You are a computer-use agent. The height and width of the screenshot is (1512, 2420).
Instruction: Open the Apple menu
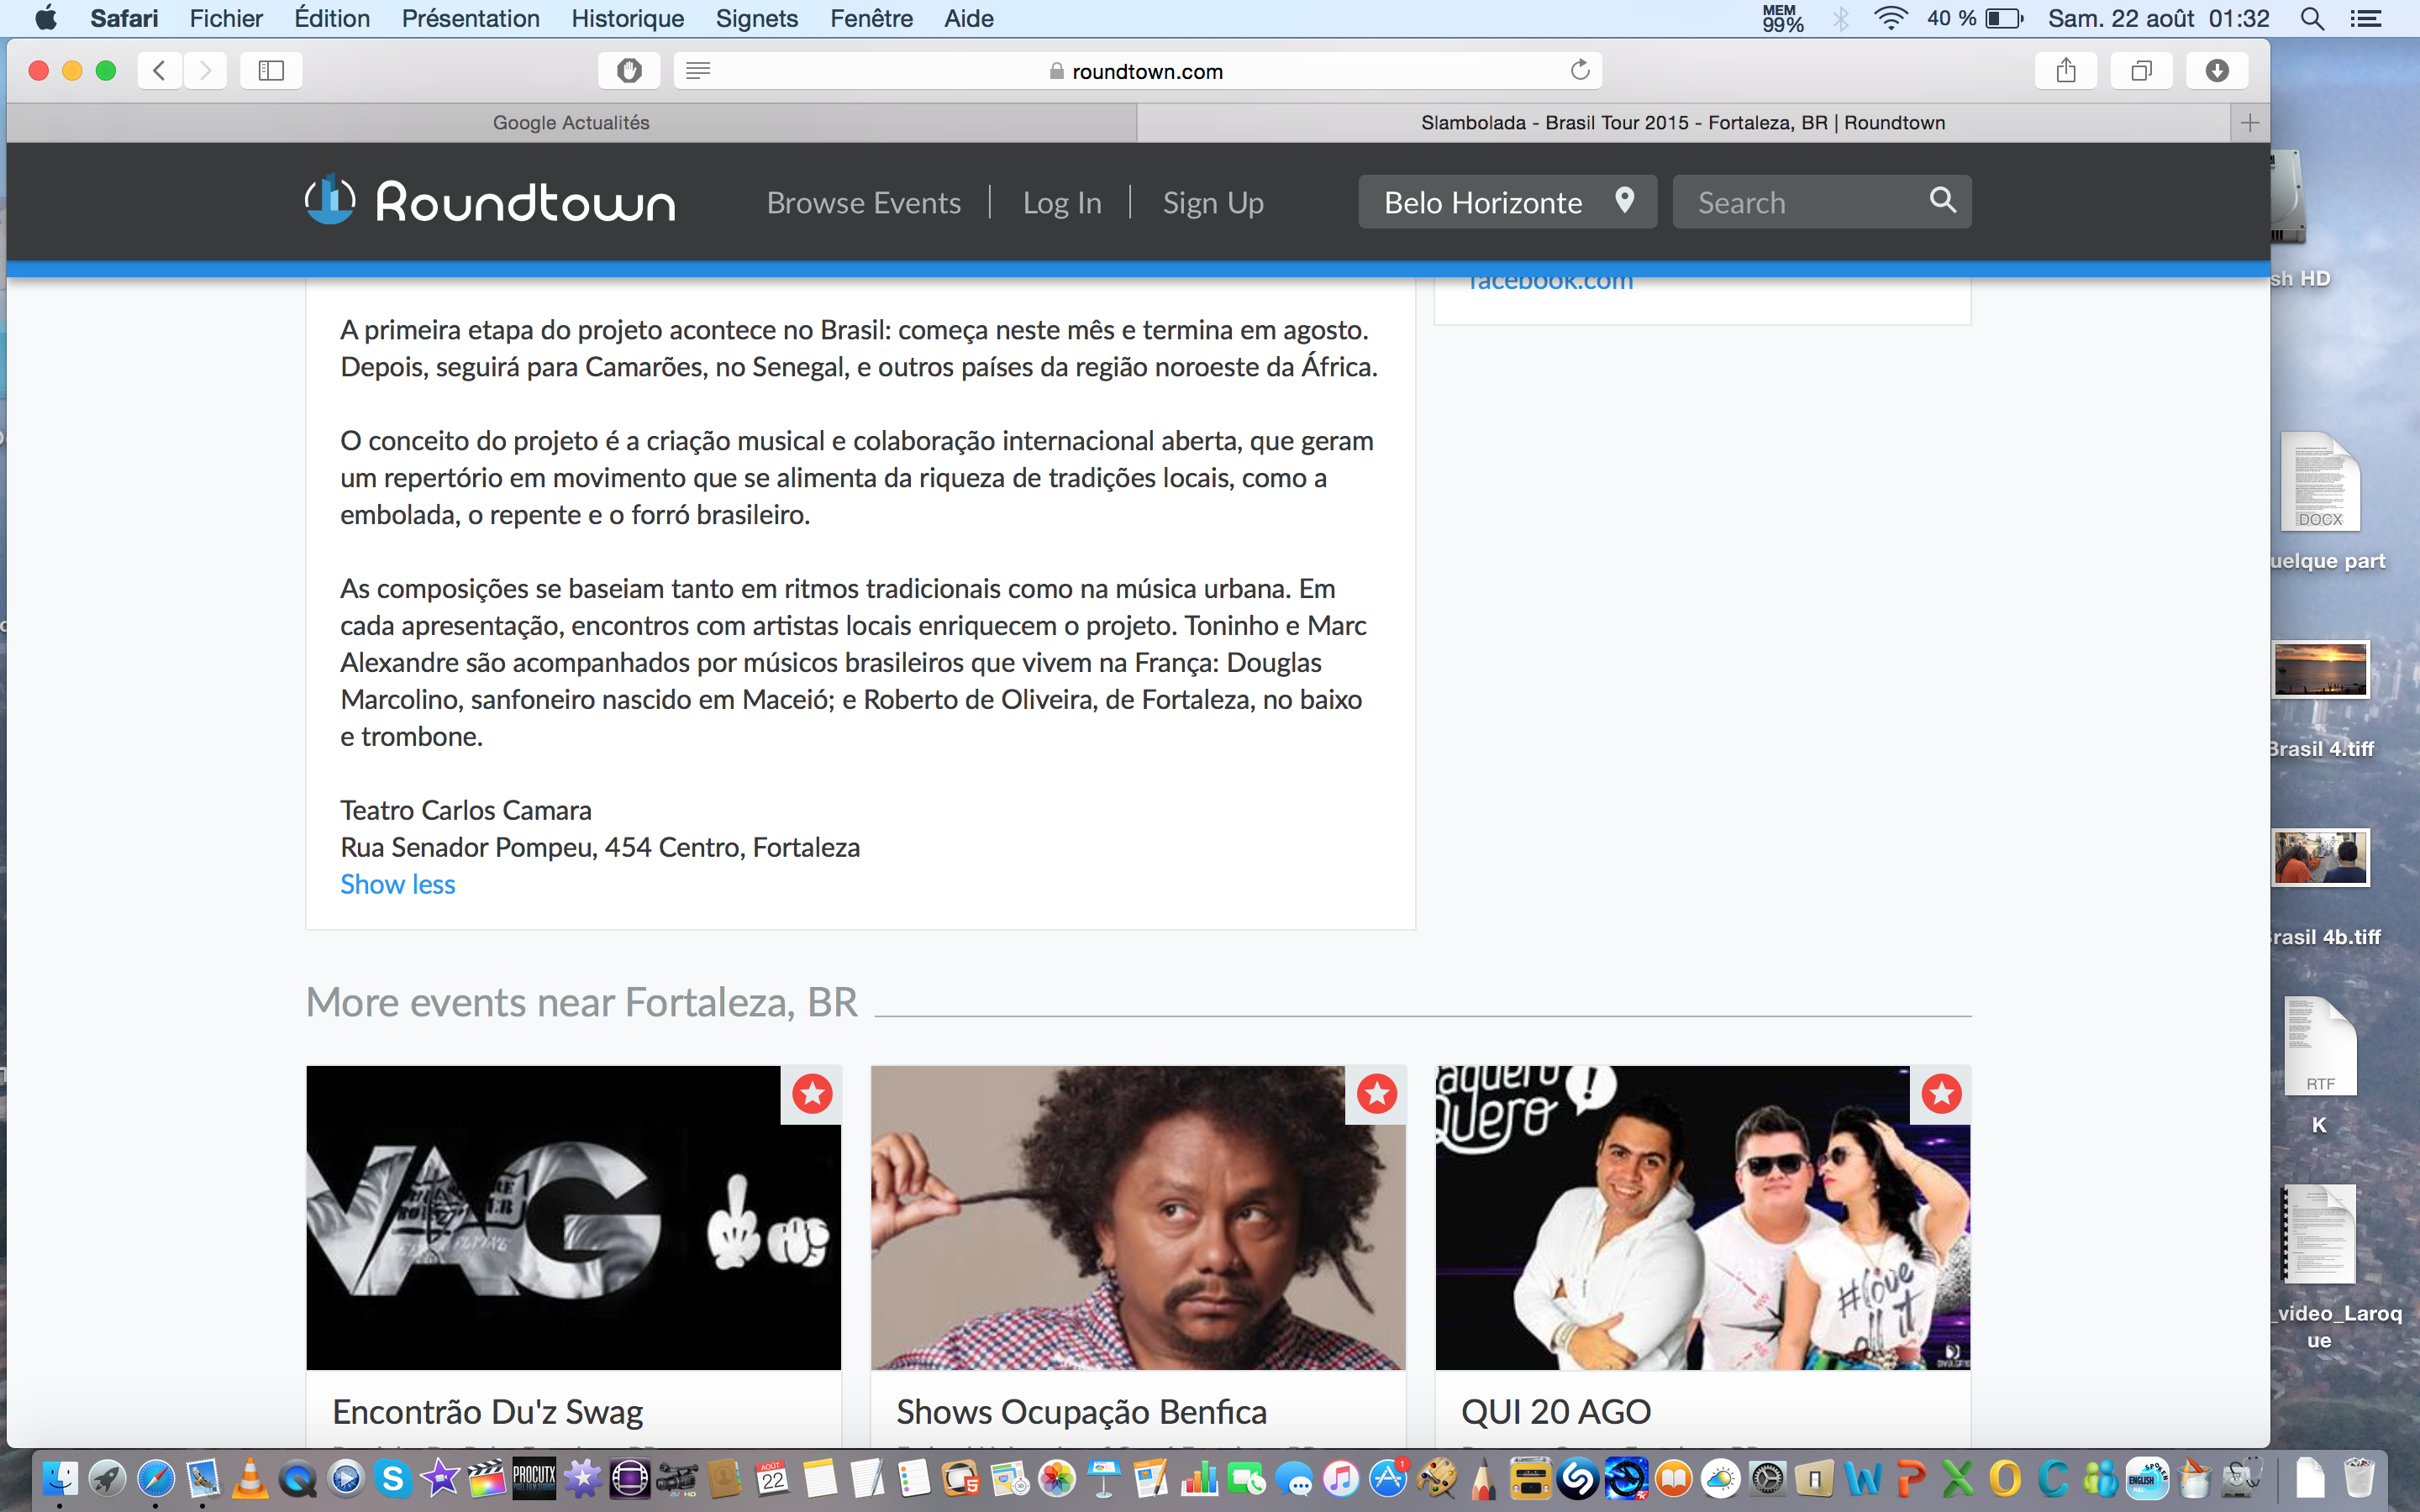point(45,18)
